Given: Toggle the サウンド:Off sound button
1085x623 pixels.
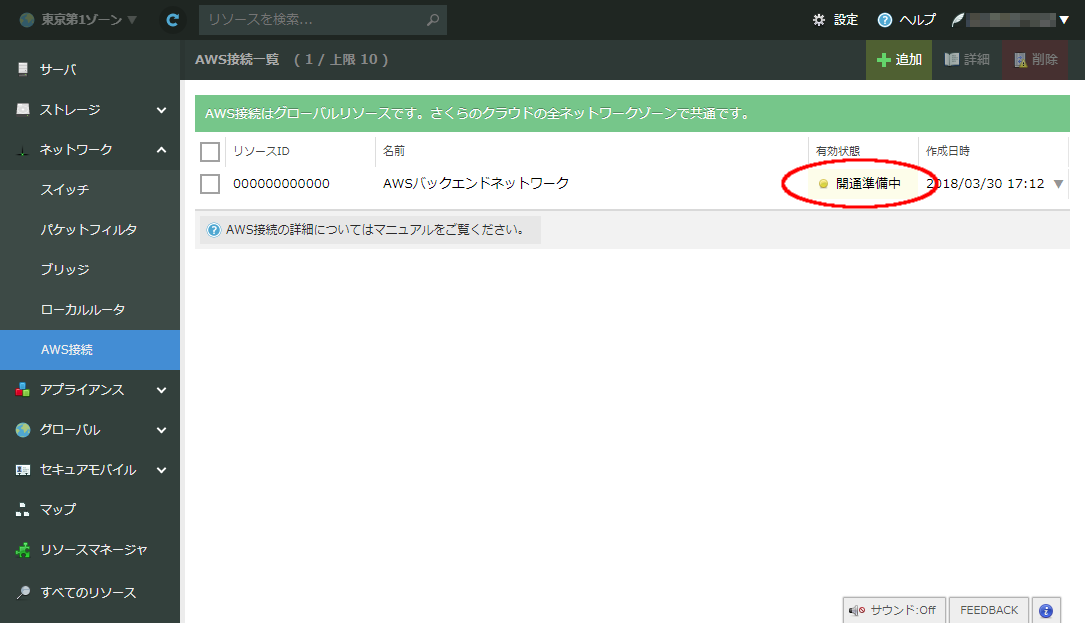Looking at the screenshot, I should pyautogui.click(x=892, y=610).
